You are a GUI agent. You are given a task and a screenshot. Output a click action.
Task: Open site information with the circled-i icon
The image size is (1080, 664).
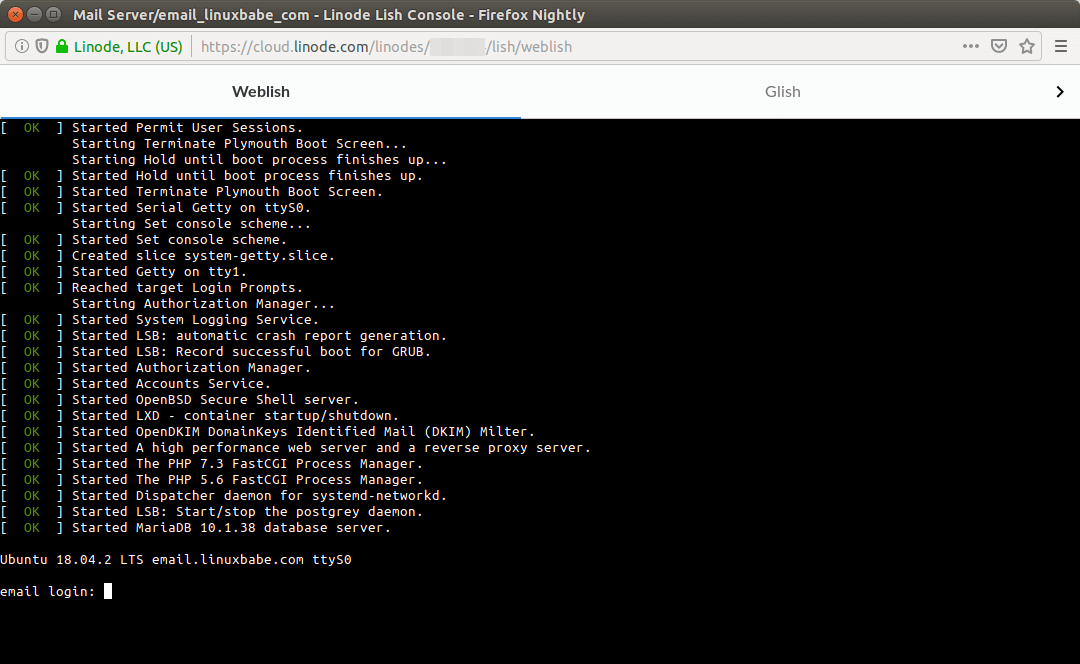[20, 46]
